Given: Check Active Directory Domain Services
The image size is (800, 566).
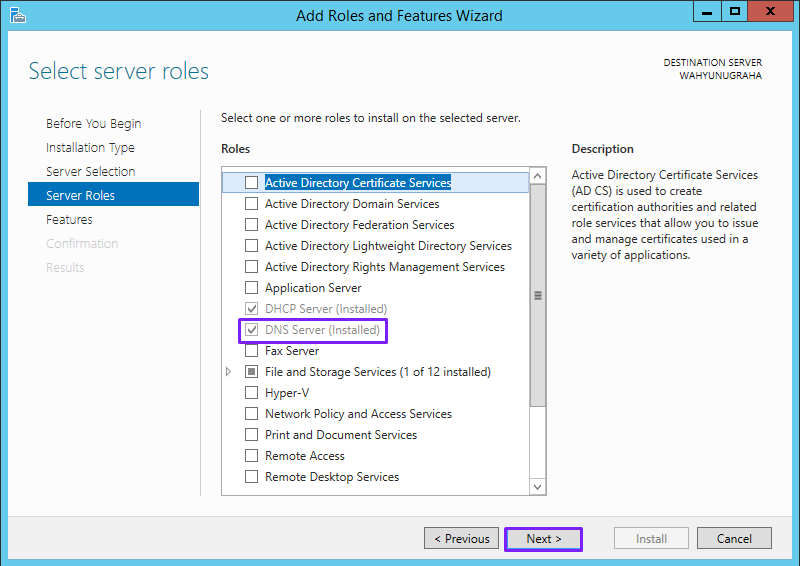Looking at the screenshot, I should point(252,204).
